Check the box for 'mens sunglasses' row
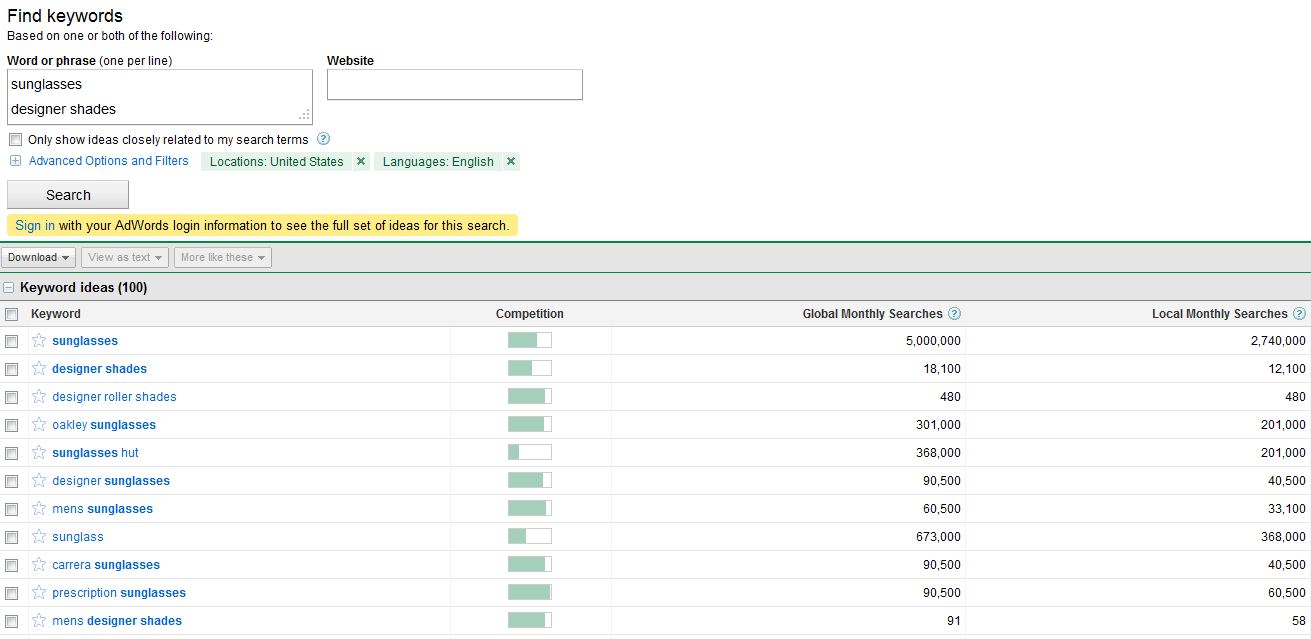 [12, 509]
